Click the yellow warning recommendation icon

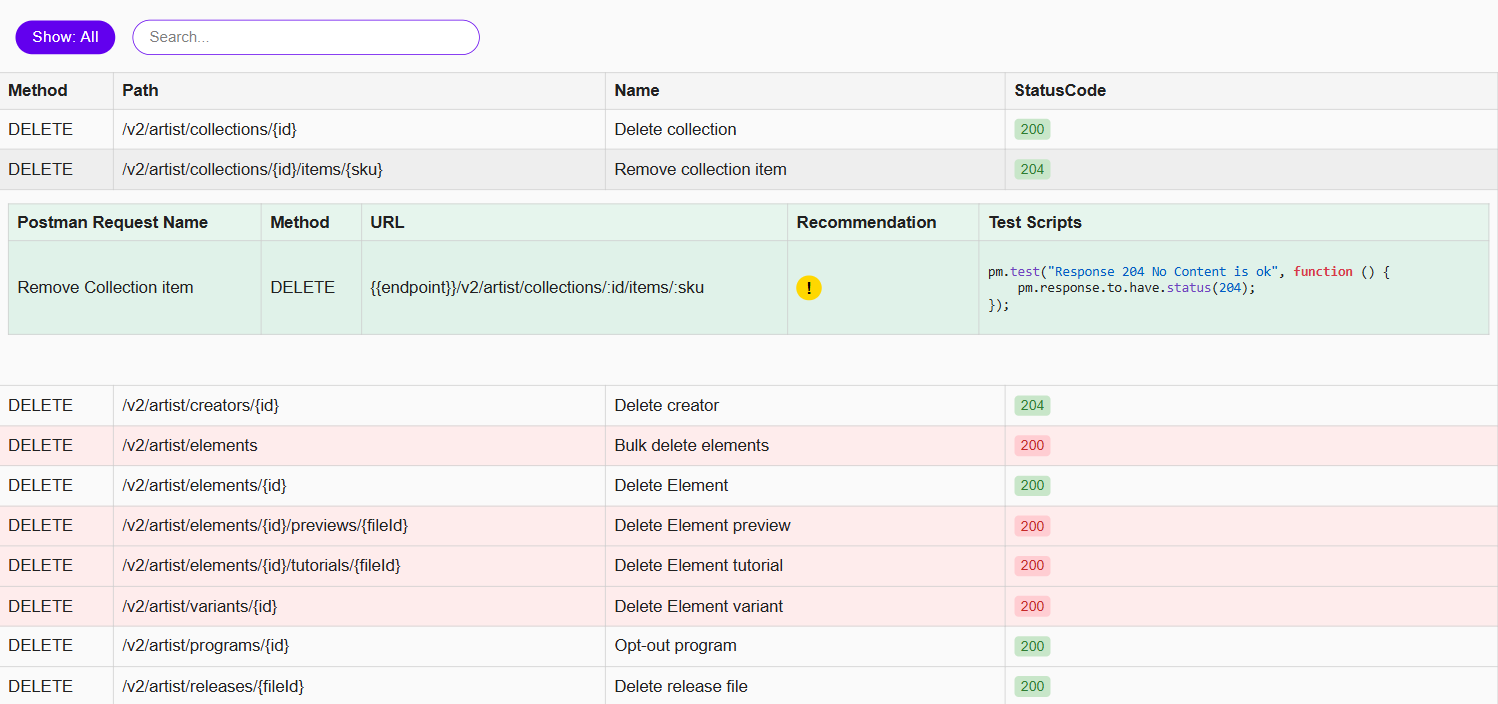(x=809, y=288)
